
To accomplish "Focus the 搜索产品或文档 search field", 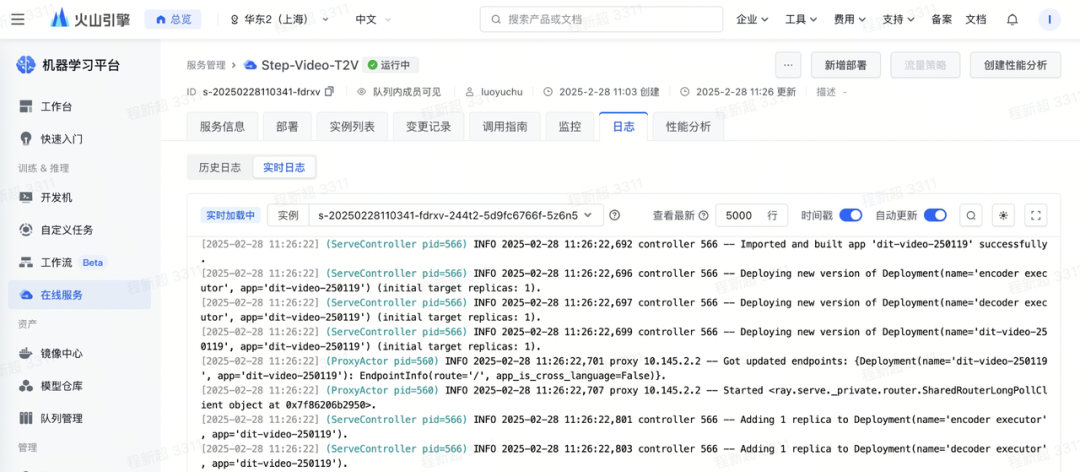I will click(601, 19).
